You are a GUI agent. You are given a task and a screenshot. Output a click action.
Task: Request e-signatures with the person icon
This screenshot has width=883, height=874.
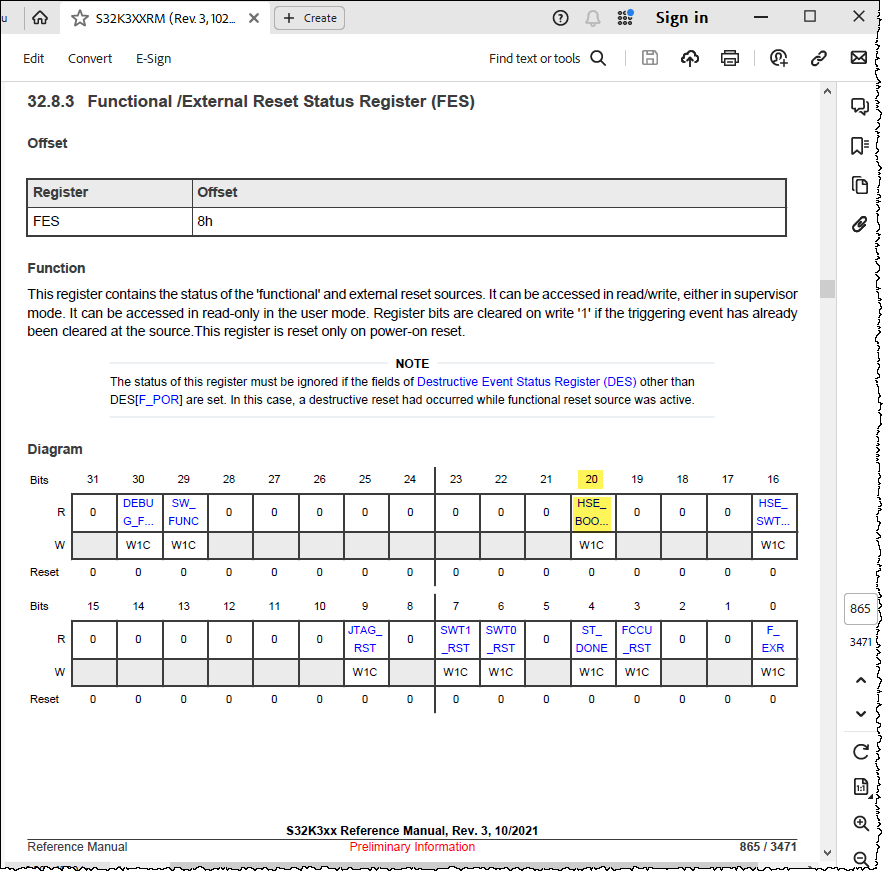pyautogui.click(x=779, y=58)
